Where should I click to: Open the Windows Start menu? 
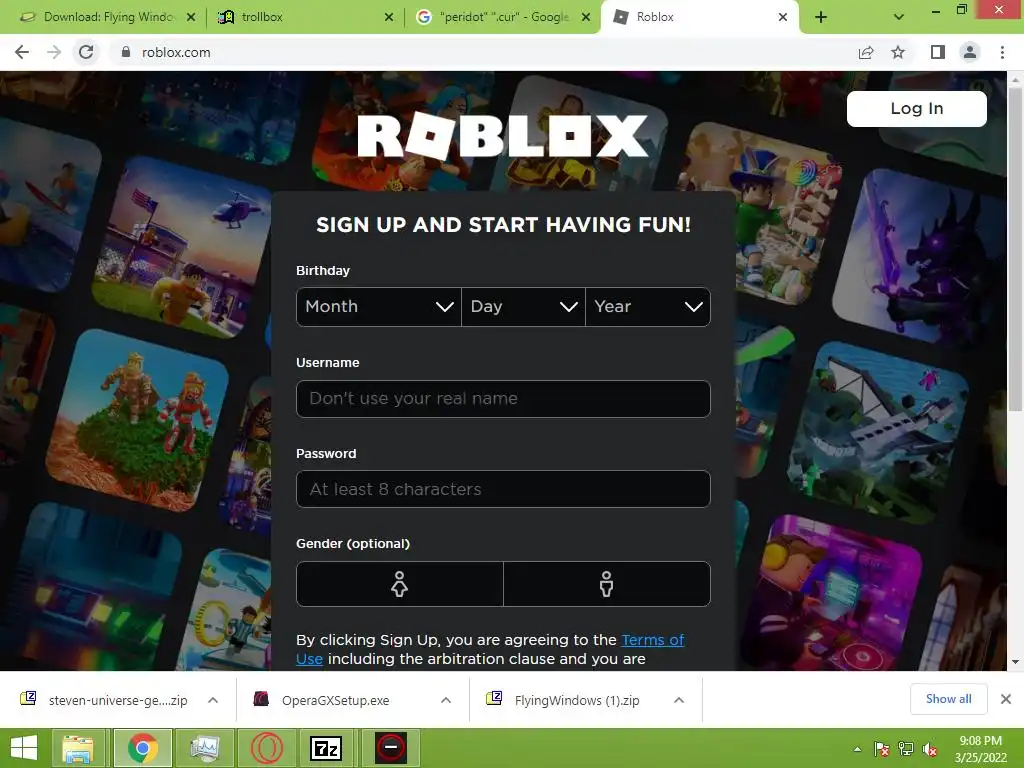(24, 748)
